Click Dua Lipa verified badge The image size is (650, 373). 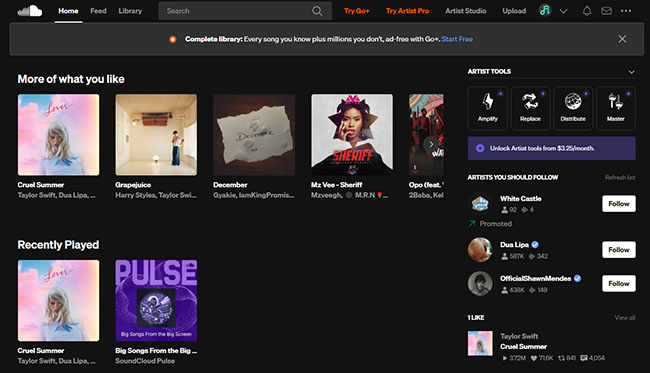pyautogui.click(x=535, y=245)
